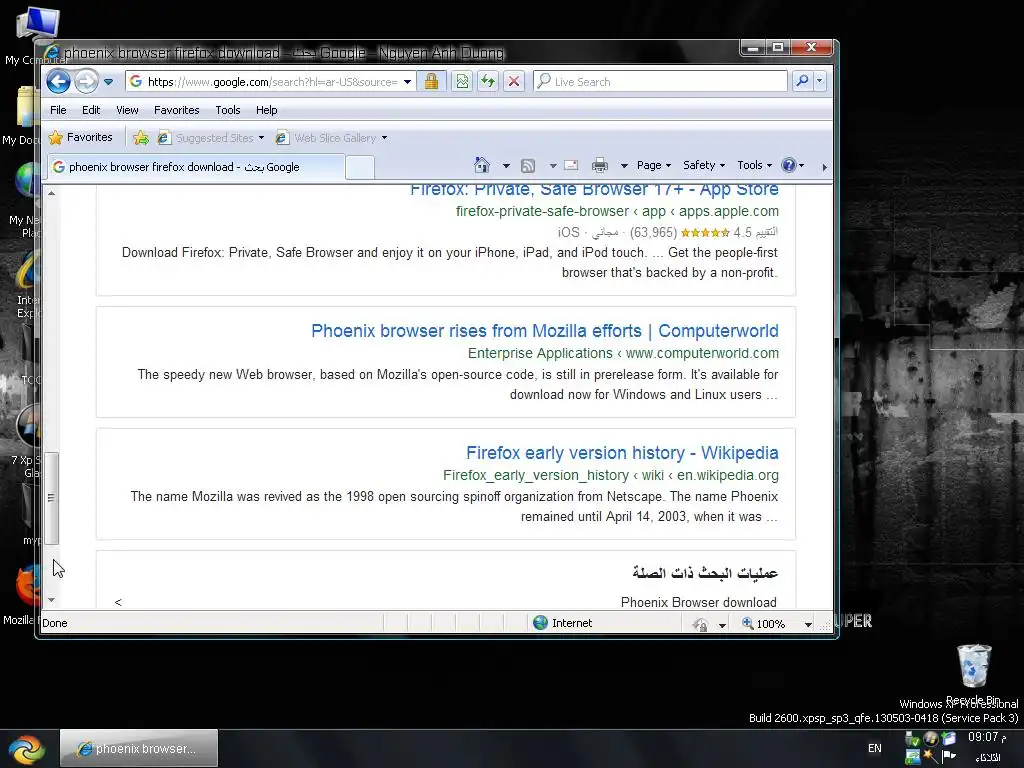This screenshot has width=1024, height=768.
Task: Expand the Home button dropdown arrow
Action: click(x=506, y=166)
